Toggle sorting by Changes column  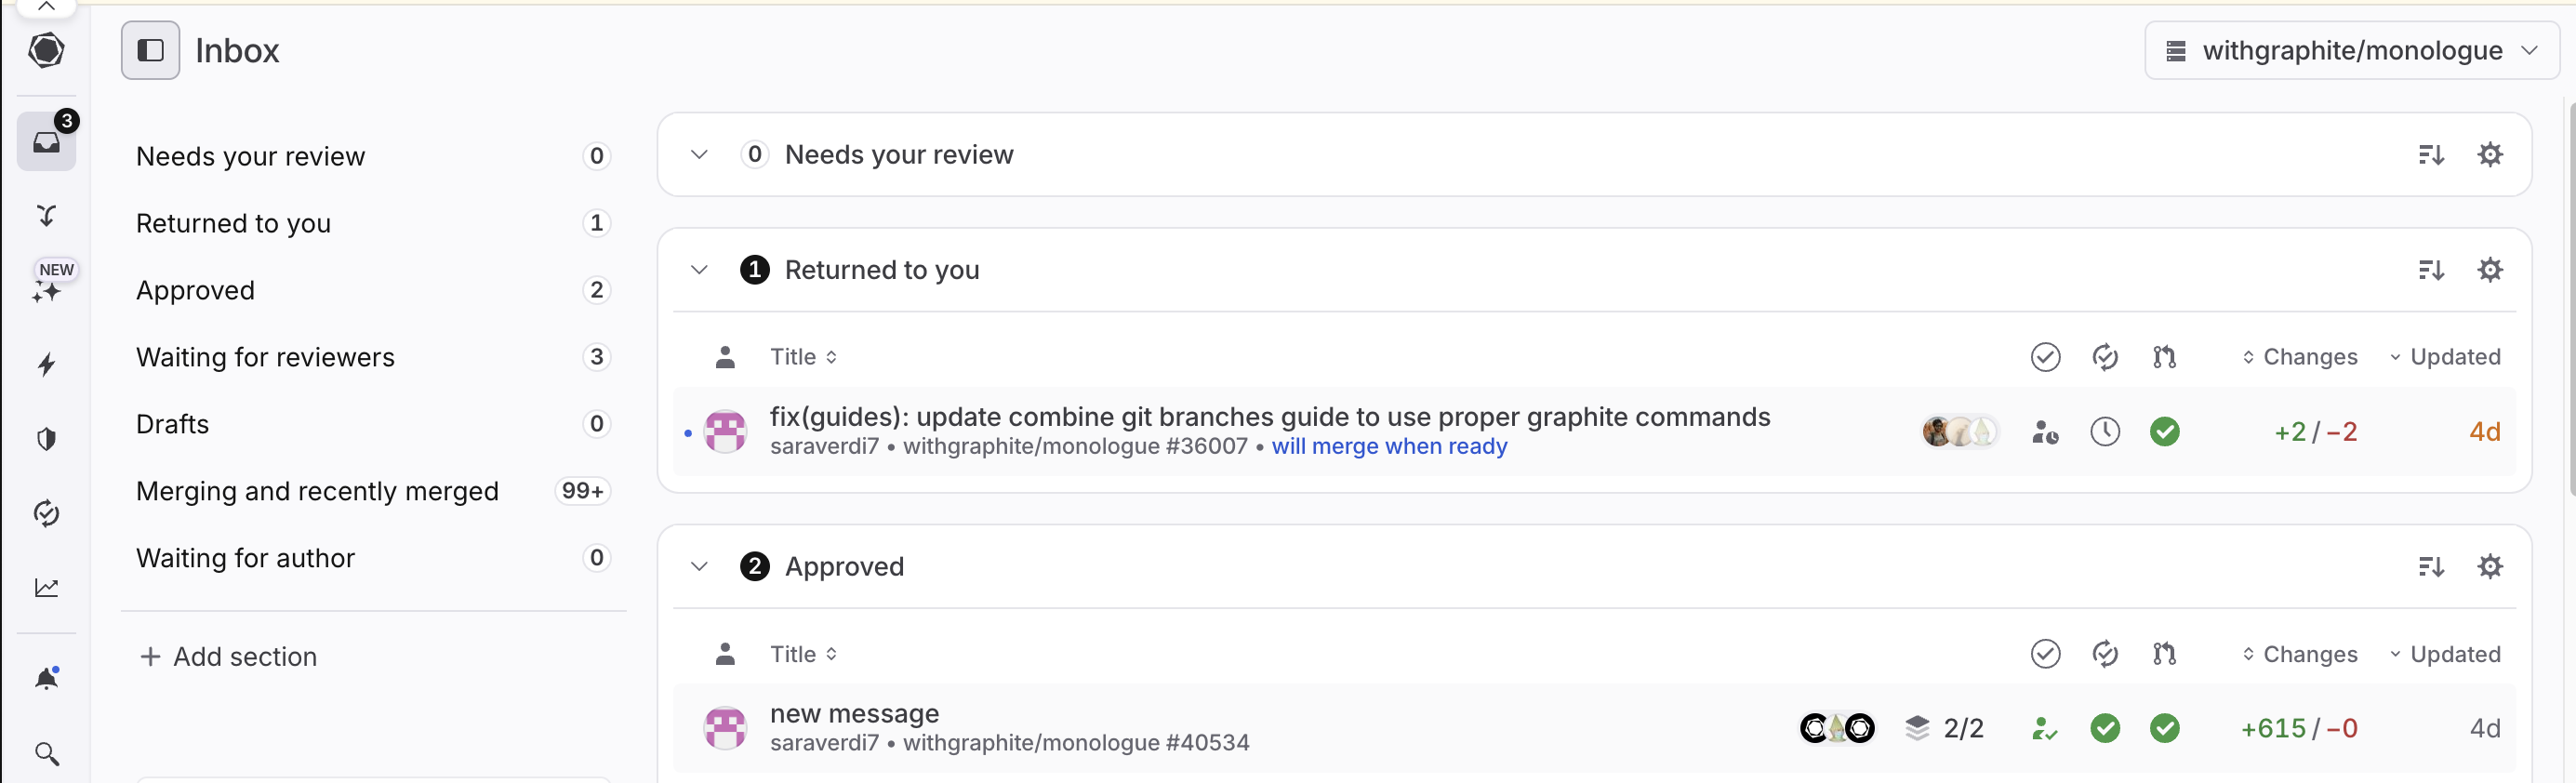pyautogui.click(x=2299, y=356)
